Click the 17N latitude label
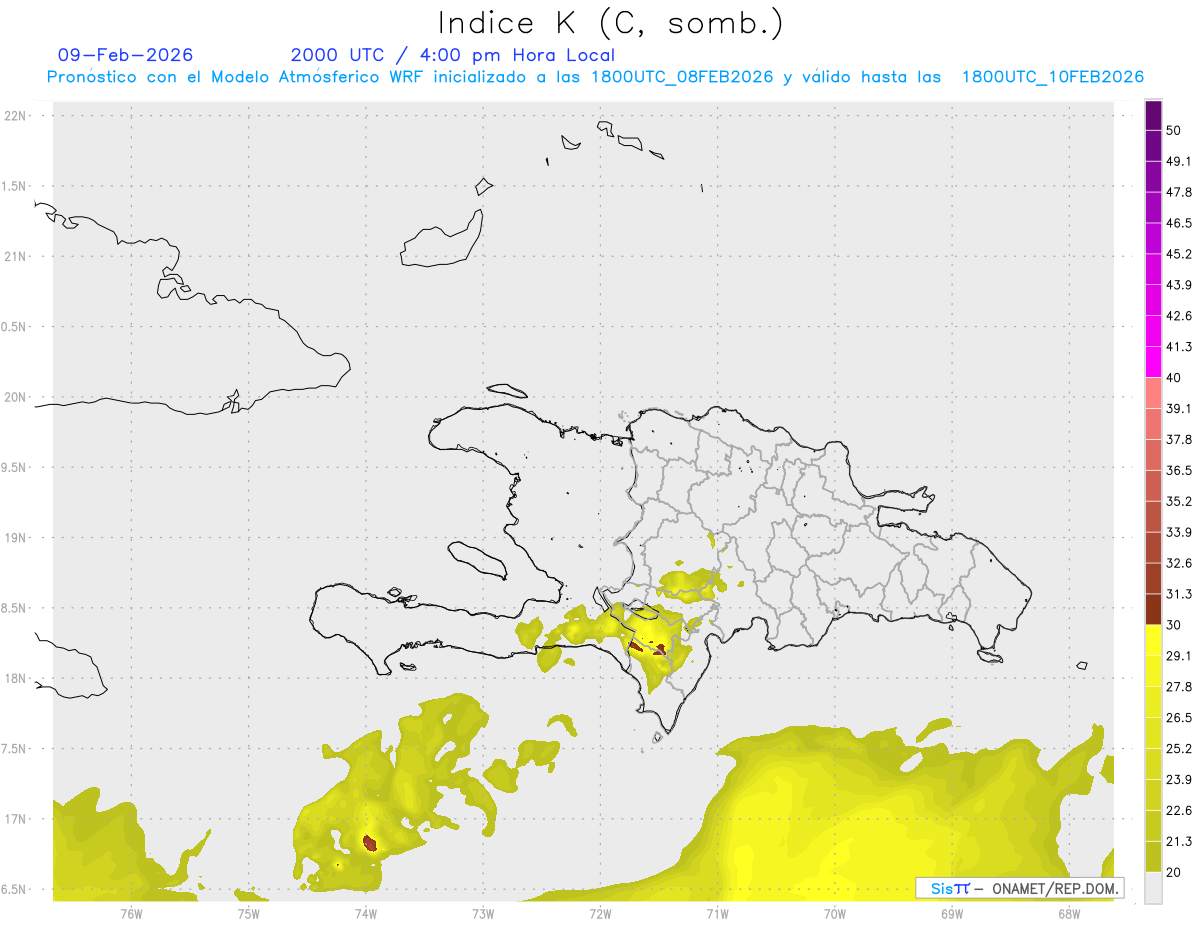This screenshot has width=1200, height=927. (16, 819)
